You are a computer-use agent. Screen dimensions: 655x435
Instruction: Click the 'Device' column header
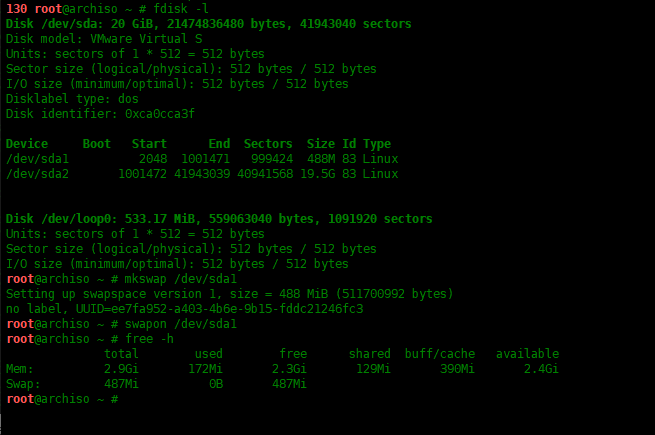pyautogui.click(x=27, y=144)
